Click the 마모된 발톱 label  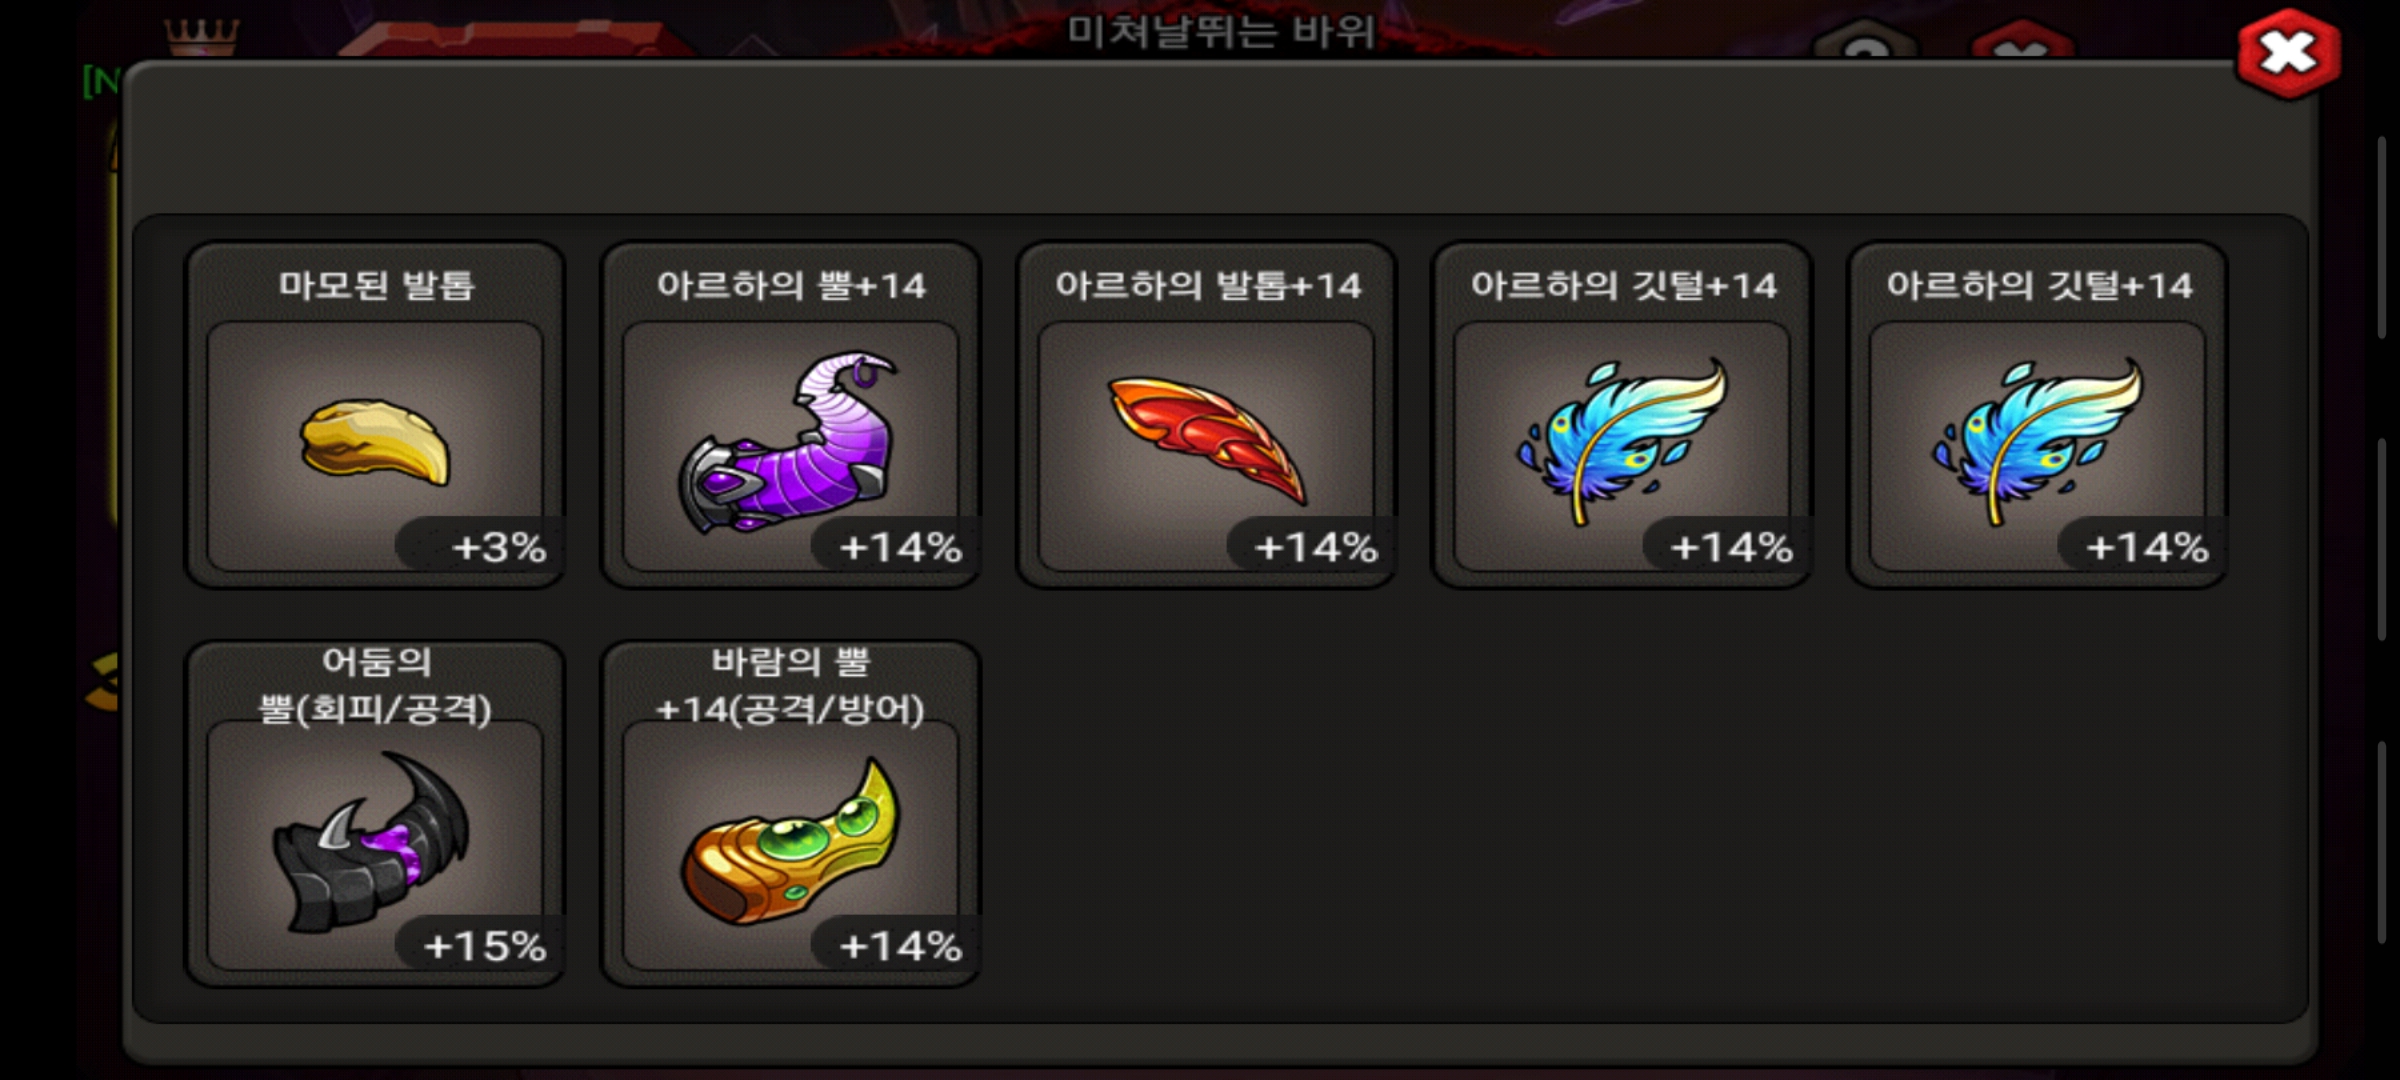click(376, 285)
